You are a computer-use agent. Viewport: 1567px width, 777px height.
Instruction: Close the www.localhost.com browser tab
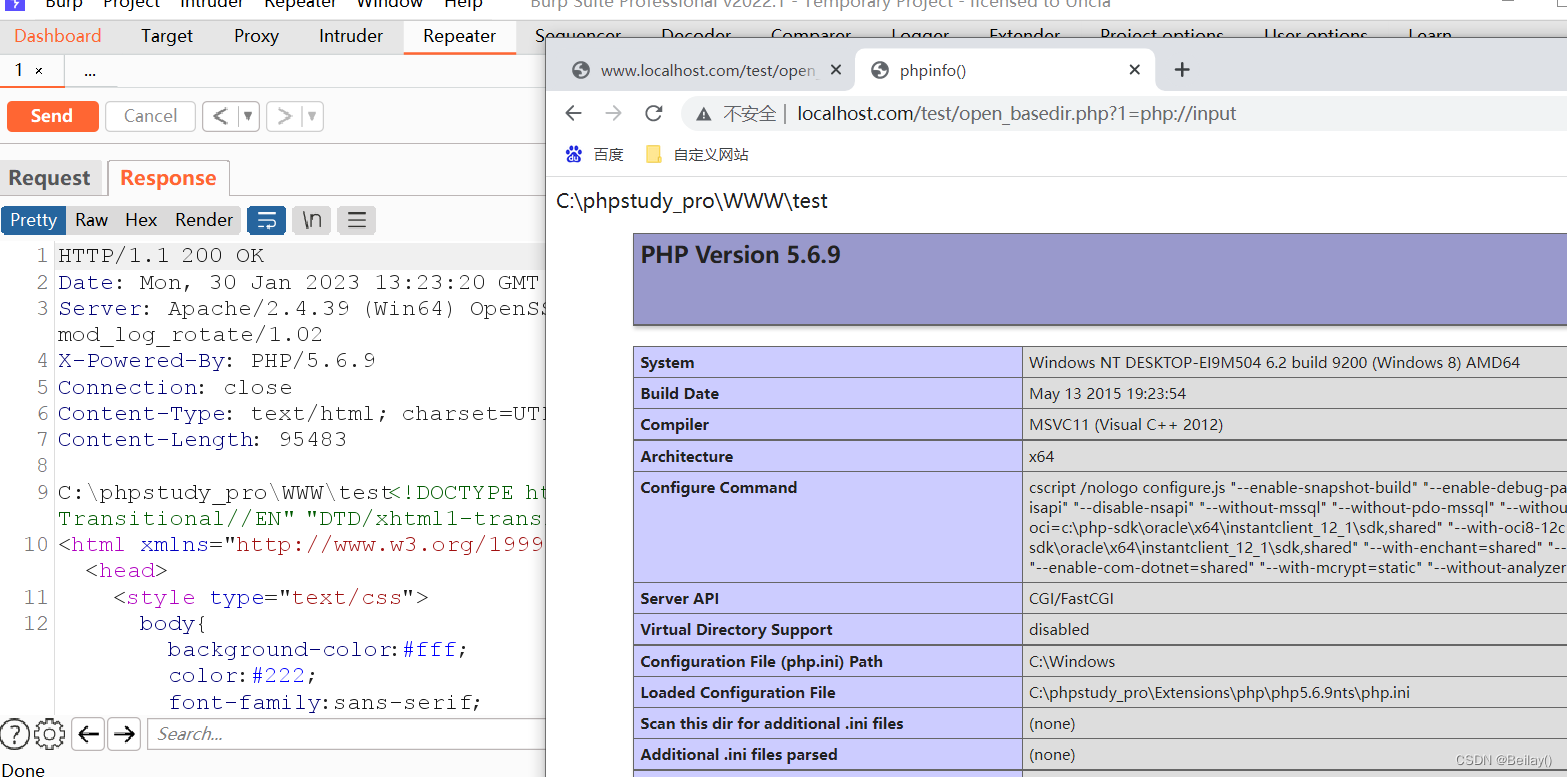point(836,70)
